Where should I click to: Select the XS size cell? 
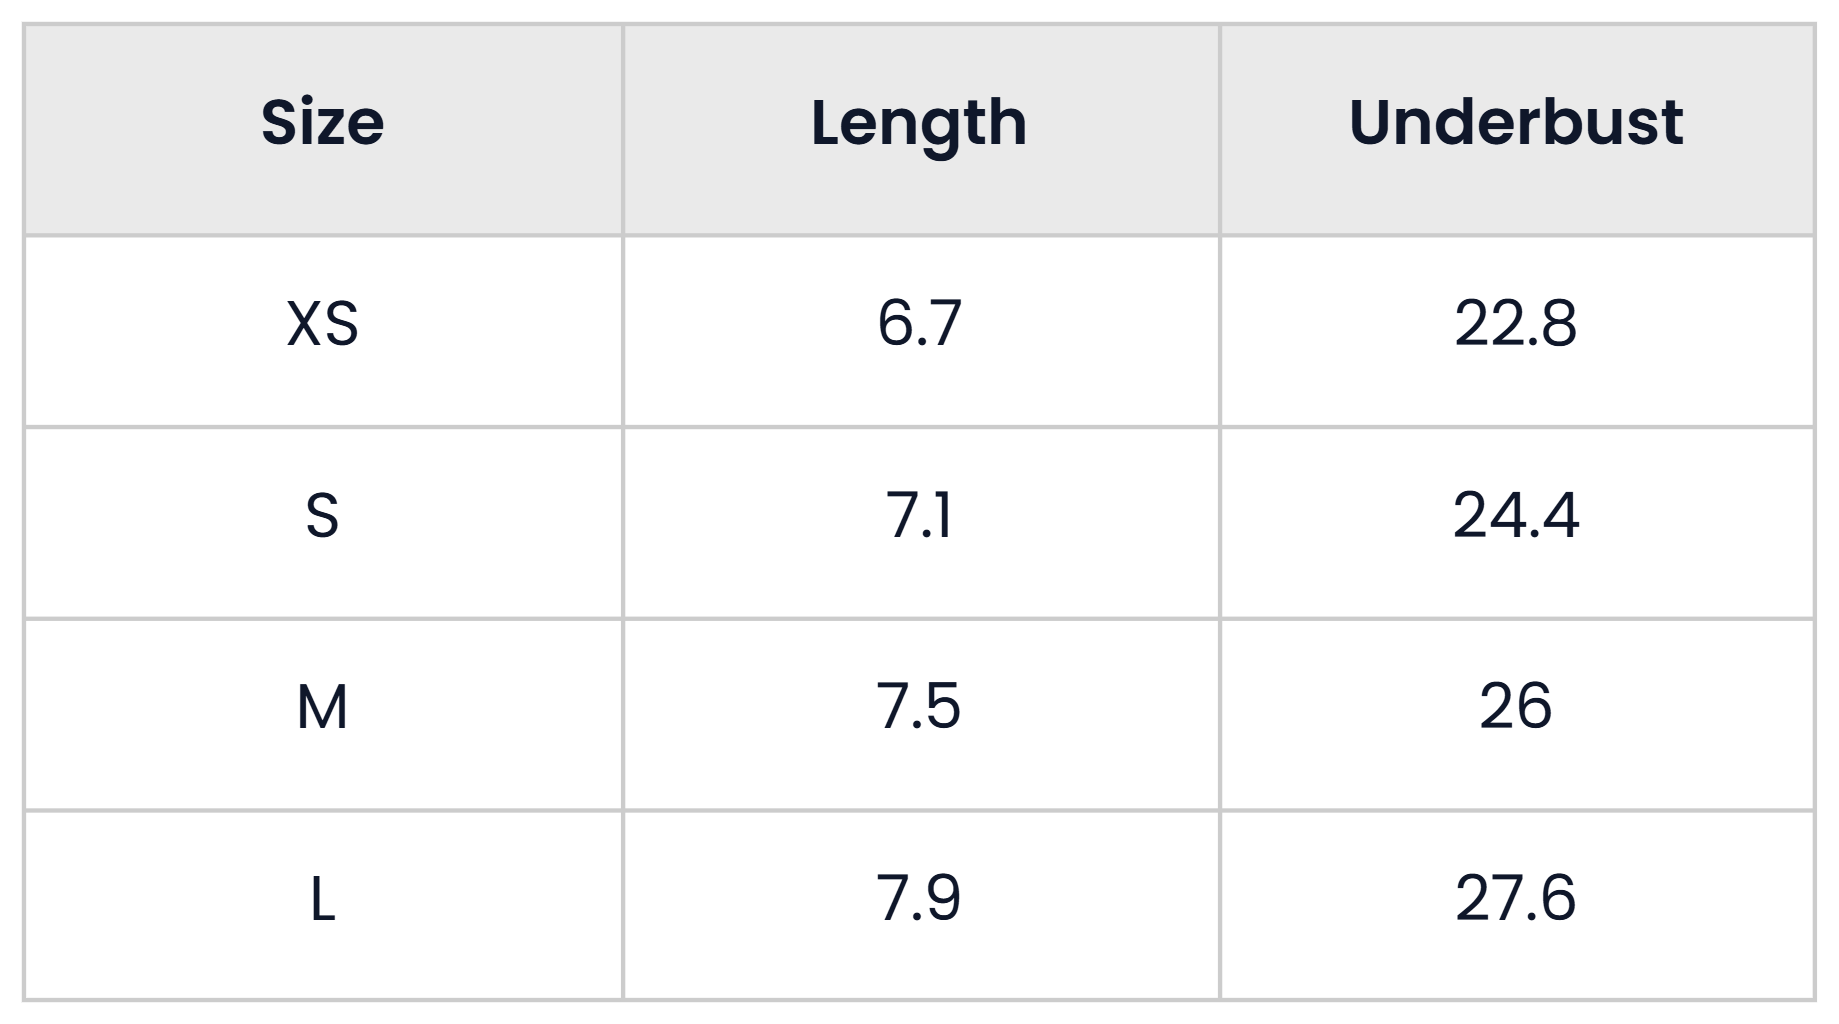[323, 324]
